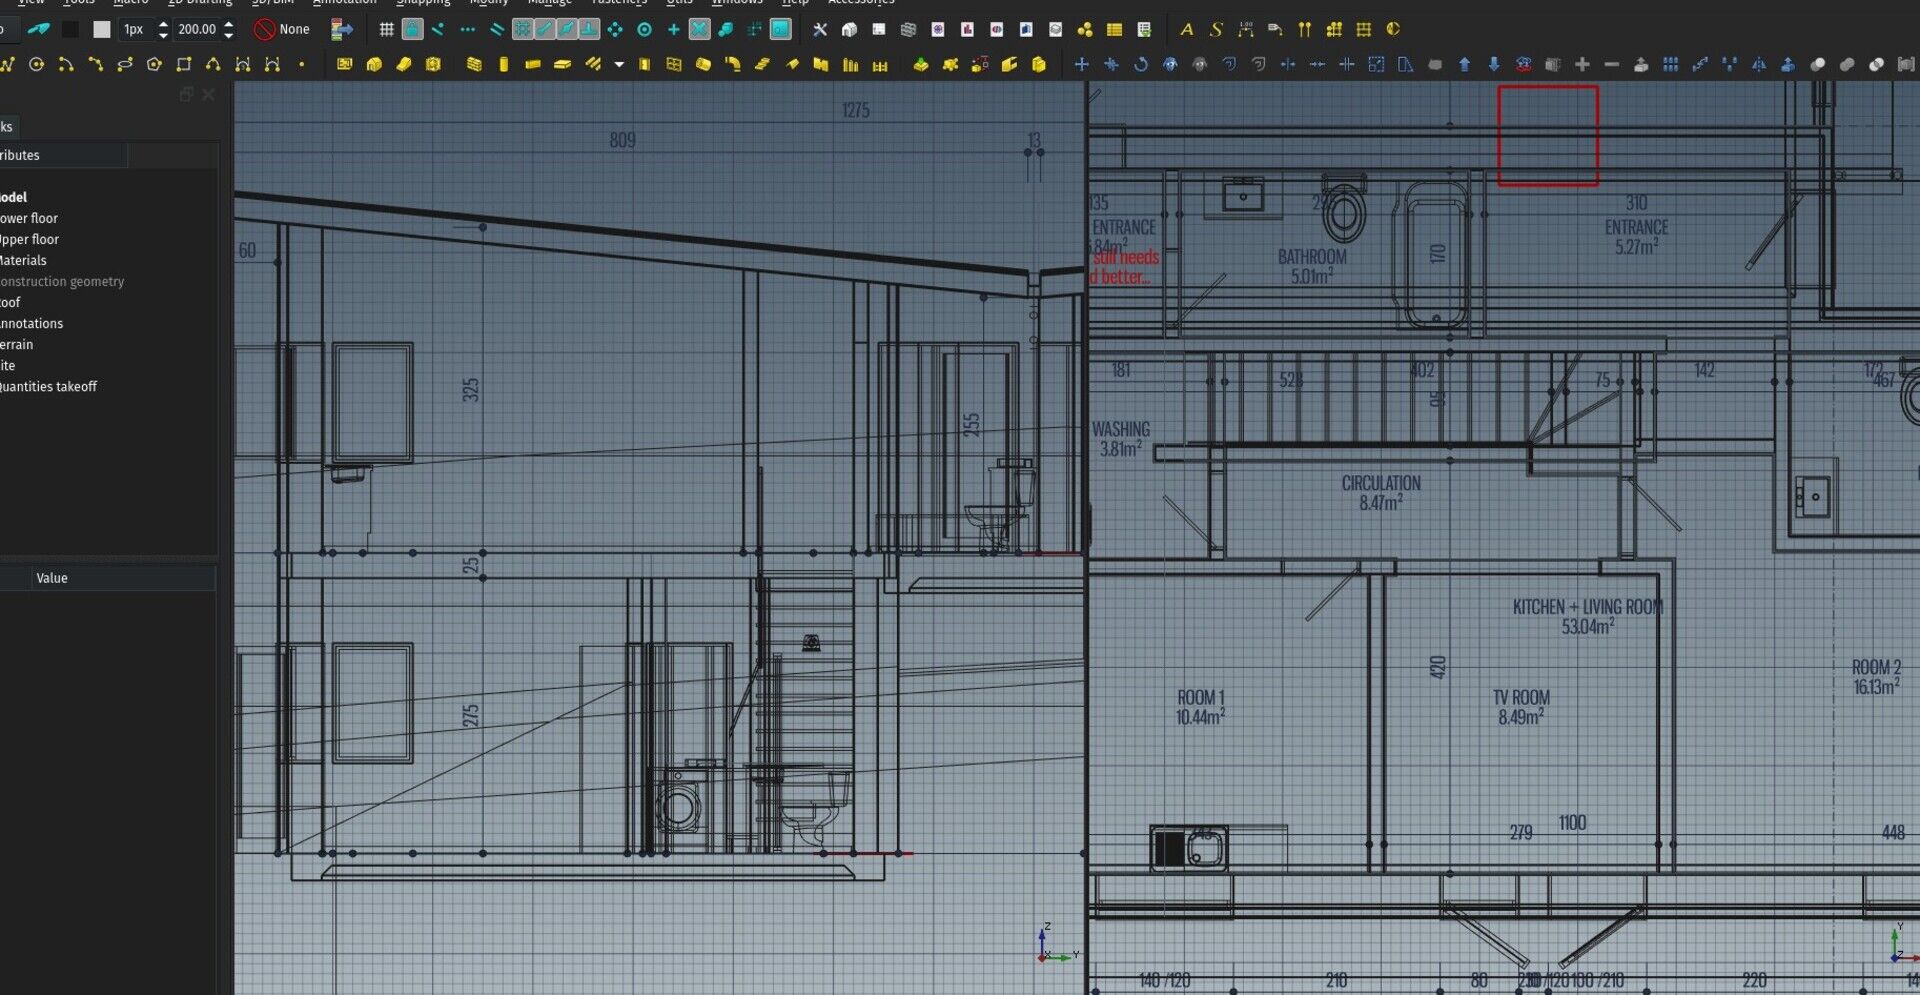Toggle the grid display

[x=386, y=29]
